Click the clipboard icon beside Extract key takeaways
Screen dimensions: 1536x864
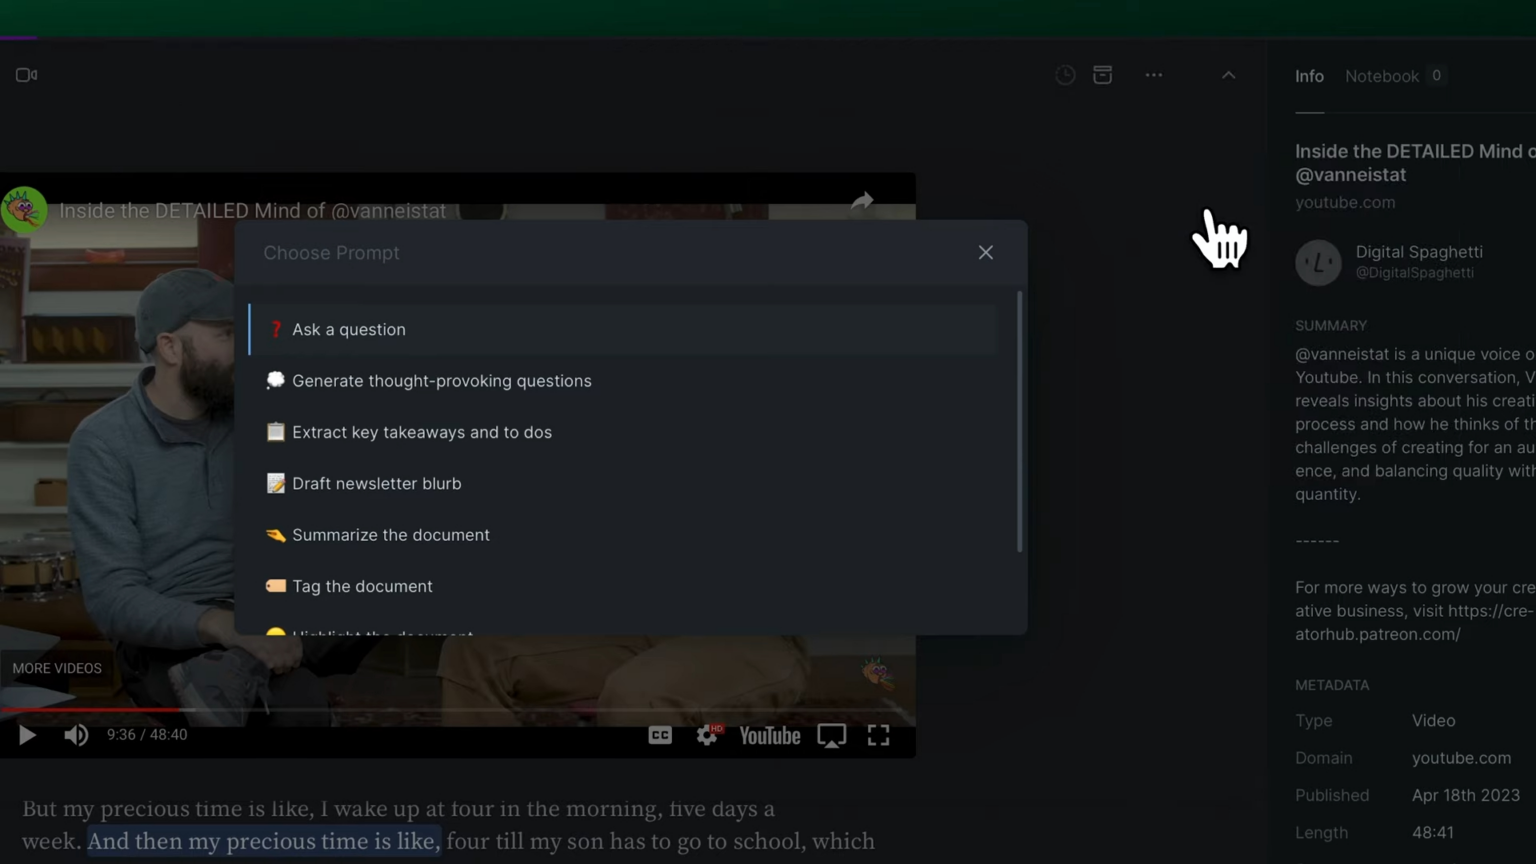point(276,432)
